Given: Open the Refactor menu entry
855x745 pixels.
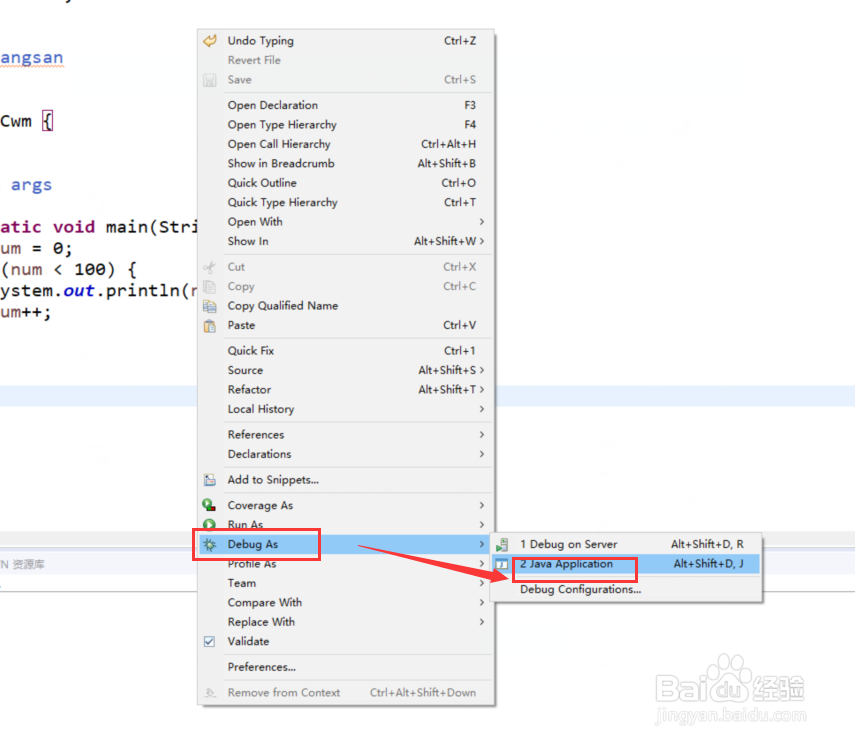Looking at the screenshot, I should (x=346, y=389).
